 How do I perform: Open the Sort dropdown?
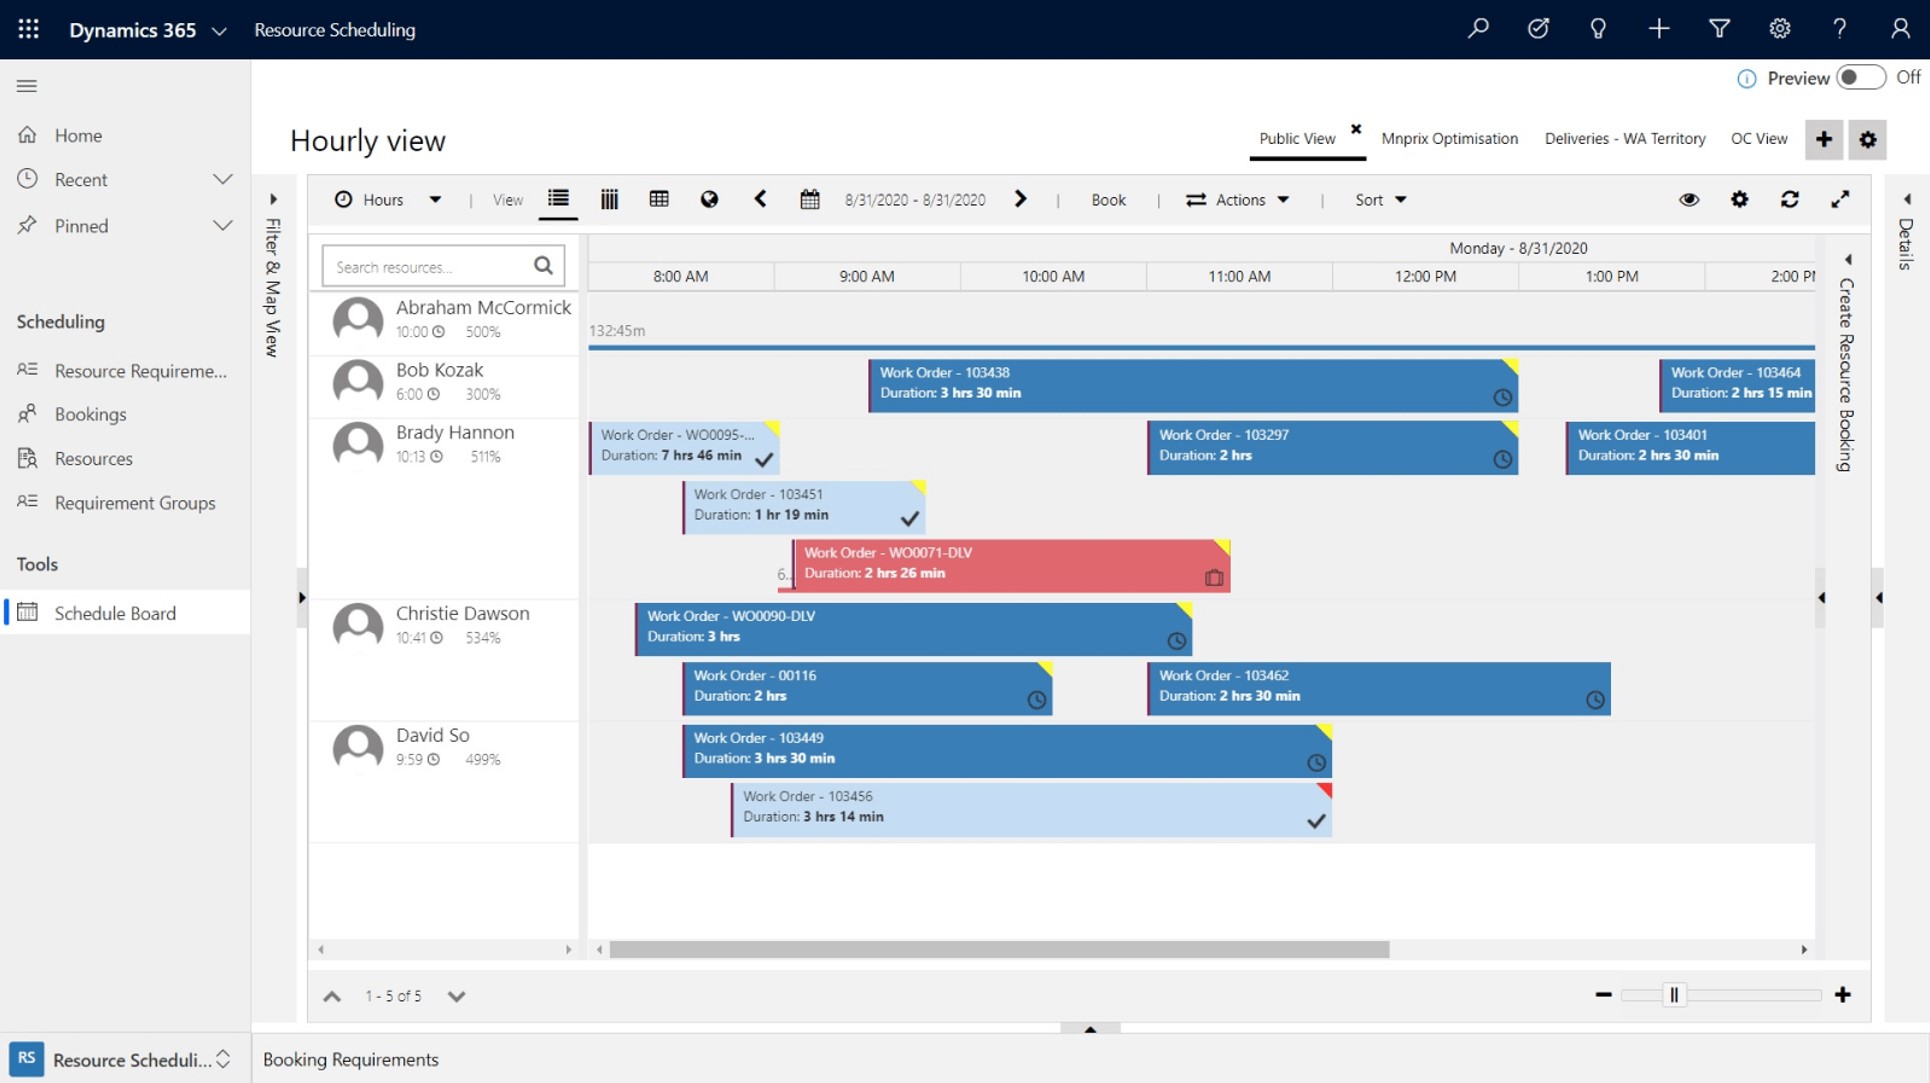(1381, 199)
